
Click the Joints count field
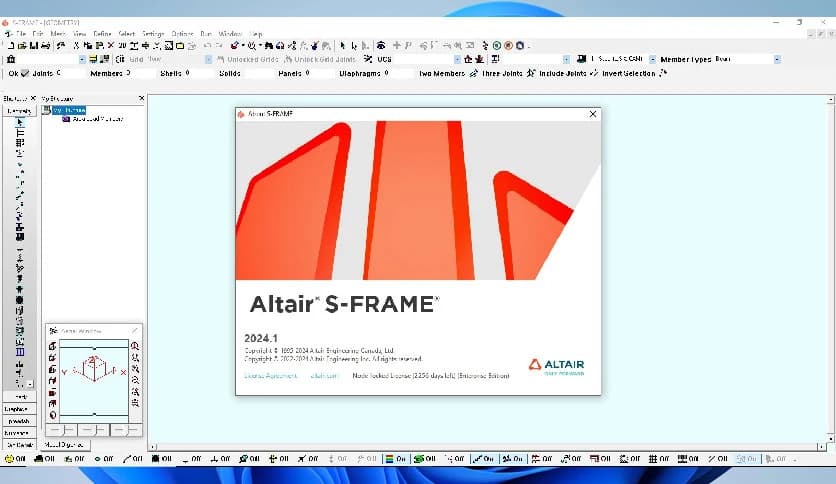(x=69, y=73)
